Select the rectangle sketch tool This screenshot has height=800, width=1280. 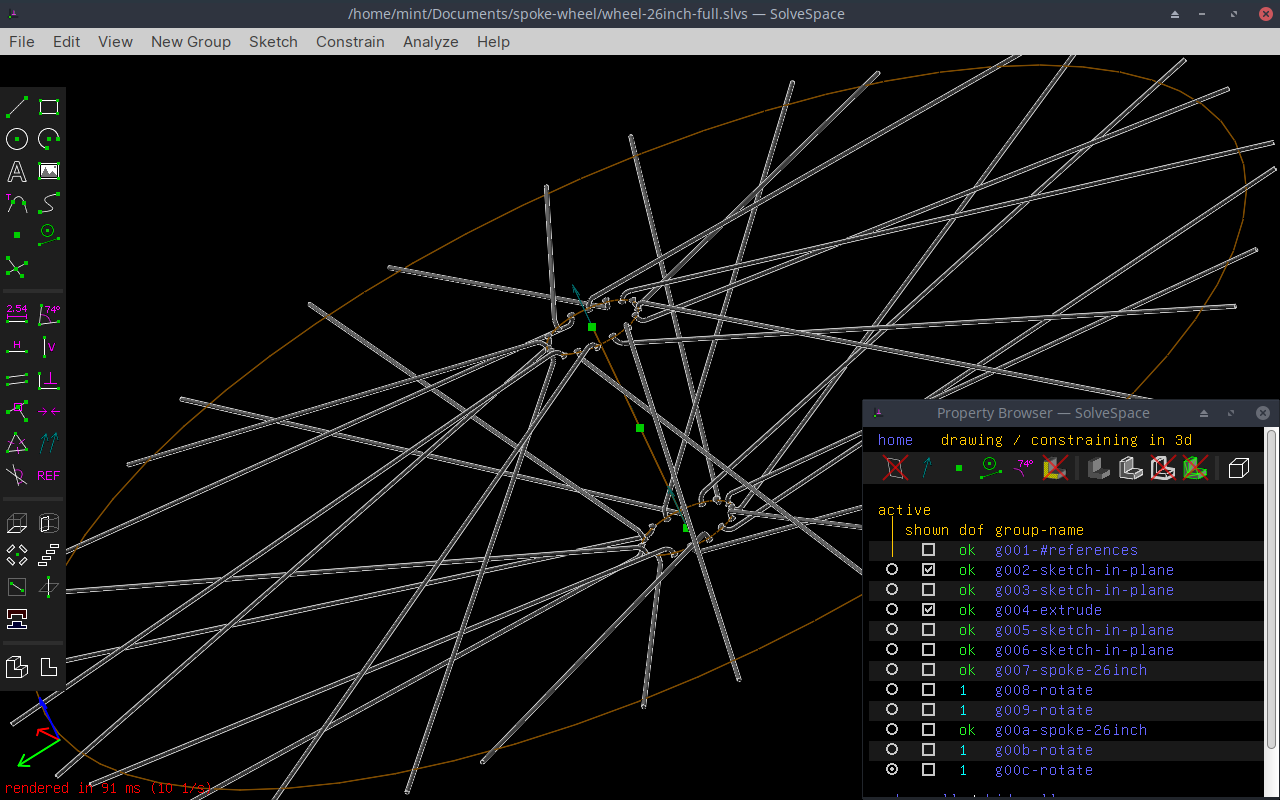(x=49, y=107)
